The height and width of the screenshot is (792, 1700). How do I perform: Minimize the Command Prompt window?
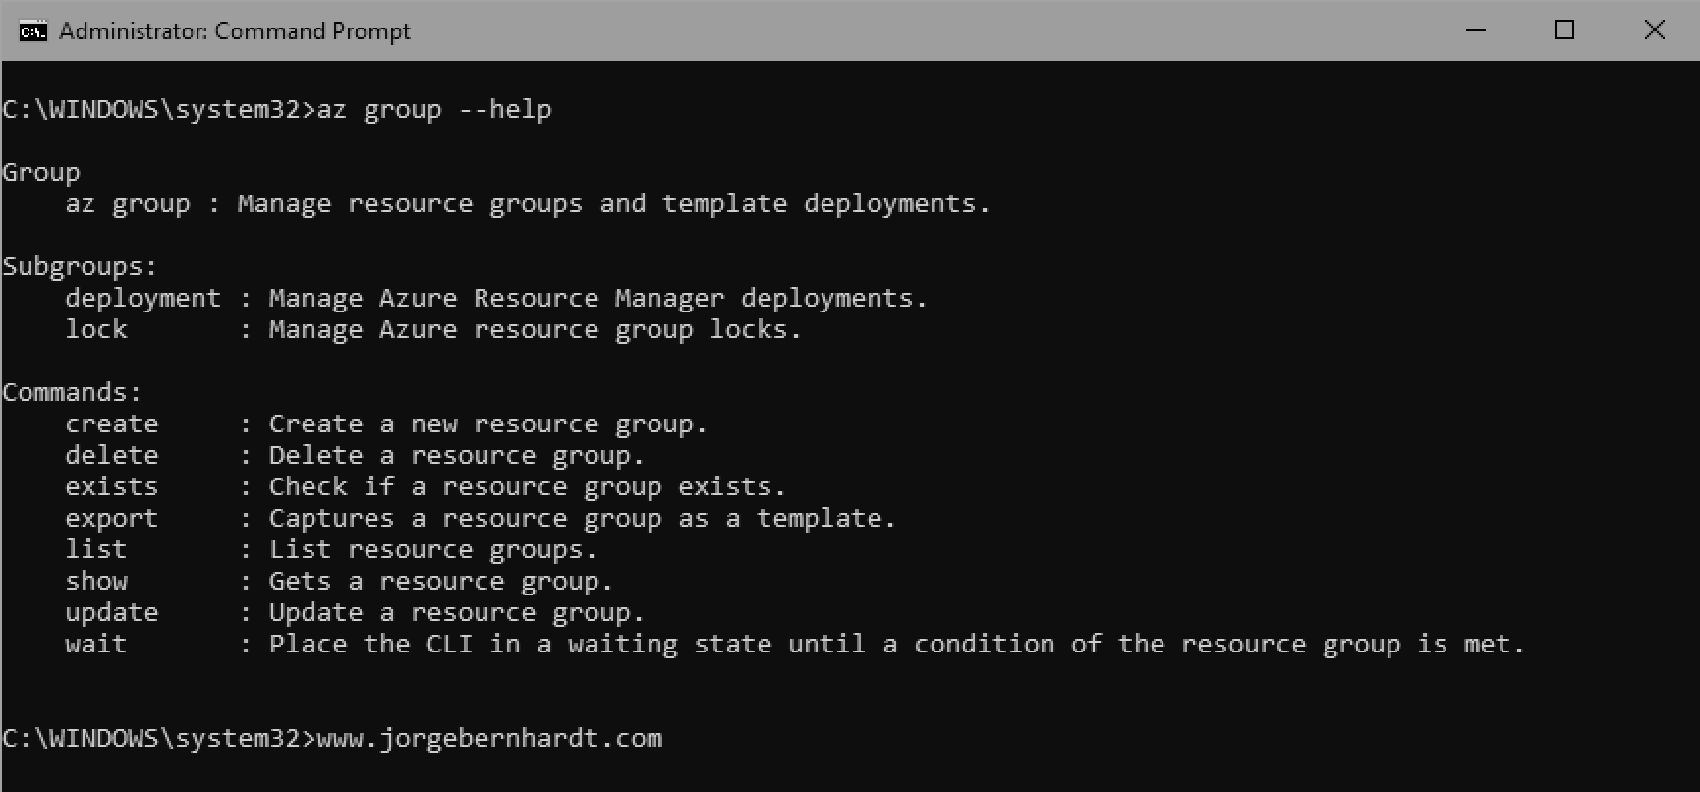(1476, 31)
